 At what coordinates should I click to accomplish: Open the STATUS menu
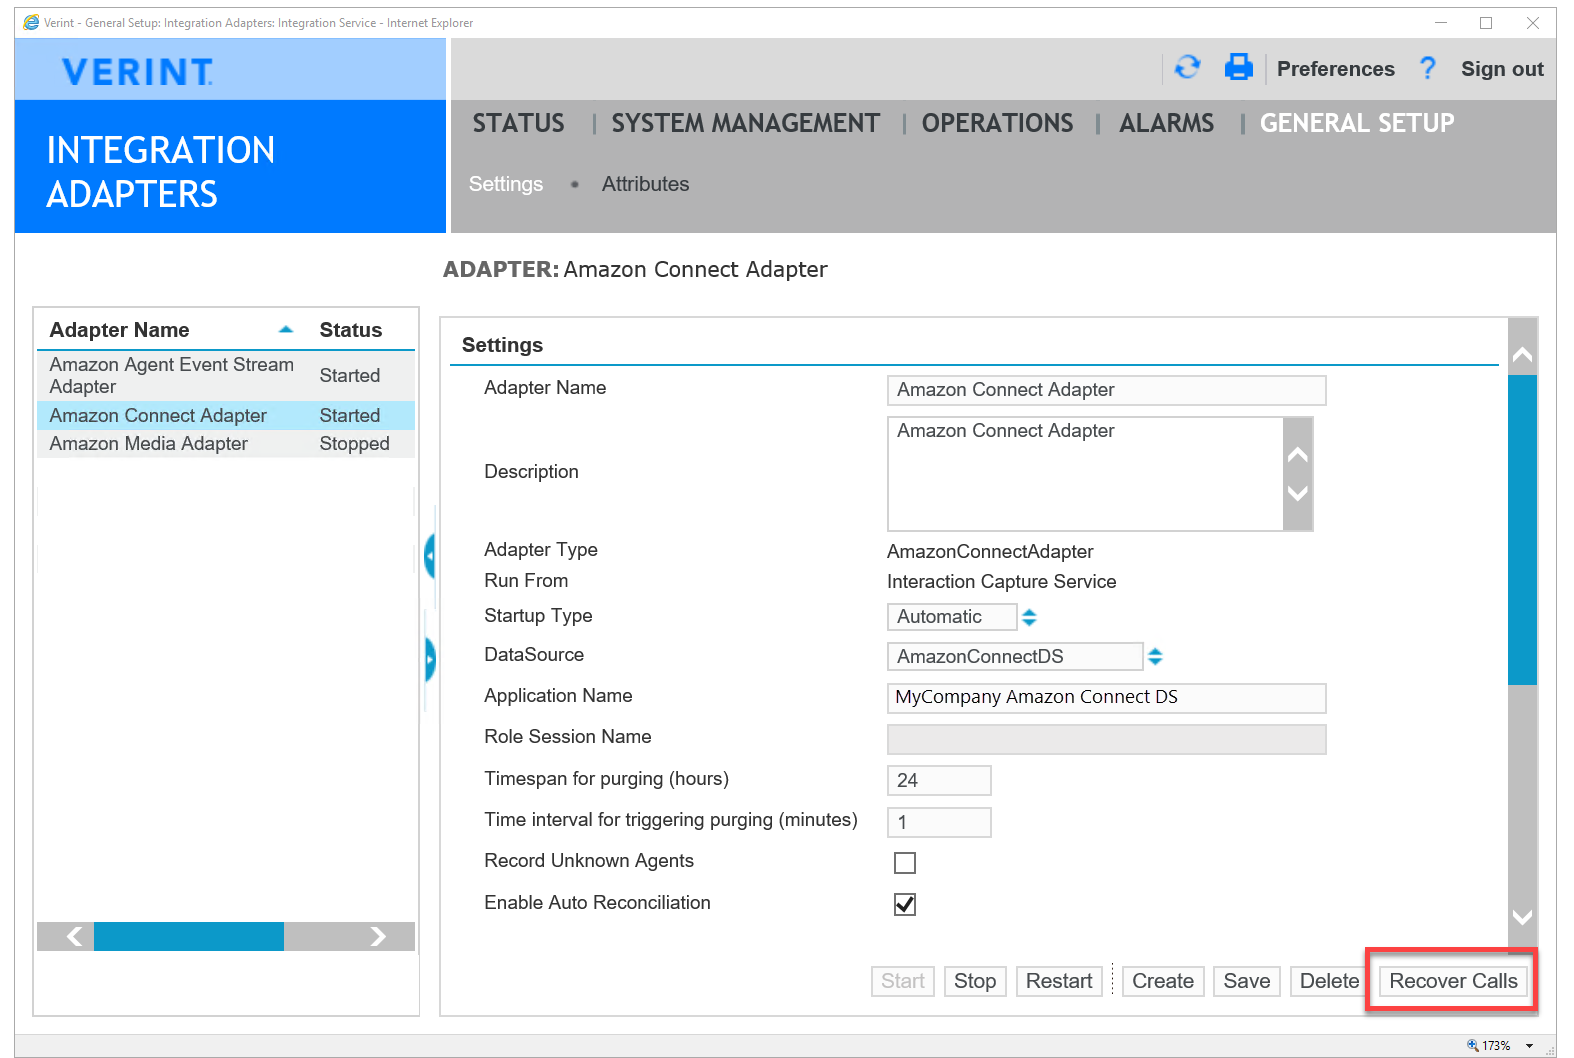point(518,123)
